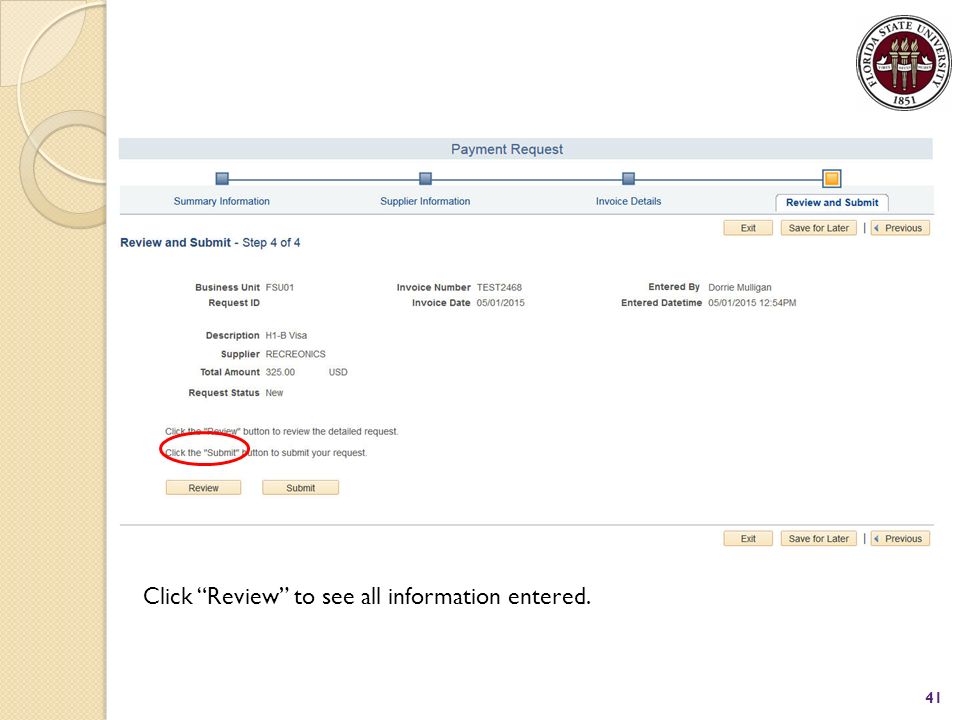Image resolution: width=960 pixels, height=720 pixels.
Task: Click the Review and Submit Step 4 heading
Action: coord(210,242)
